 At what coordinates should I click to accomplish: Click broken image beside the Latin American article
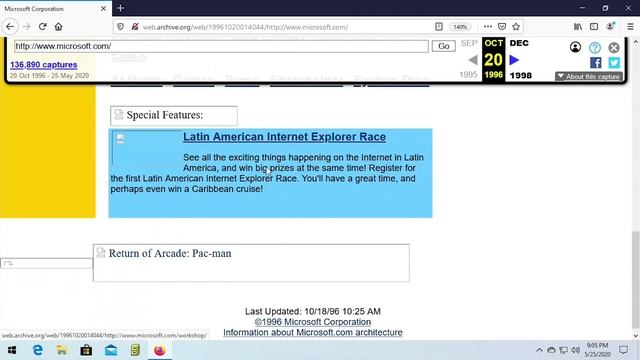click(147, 147)
